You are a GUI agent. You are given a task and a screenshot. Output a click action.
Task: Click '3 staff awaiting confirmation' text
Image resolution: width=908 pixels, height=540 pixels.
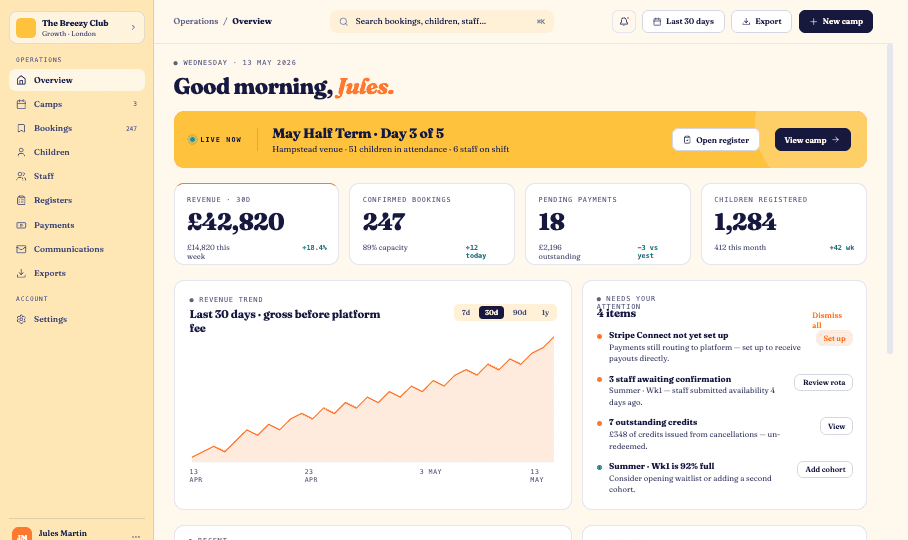[669, 379]
